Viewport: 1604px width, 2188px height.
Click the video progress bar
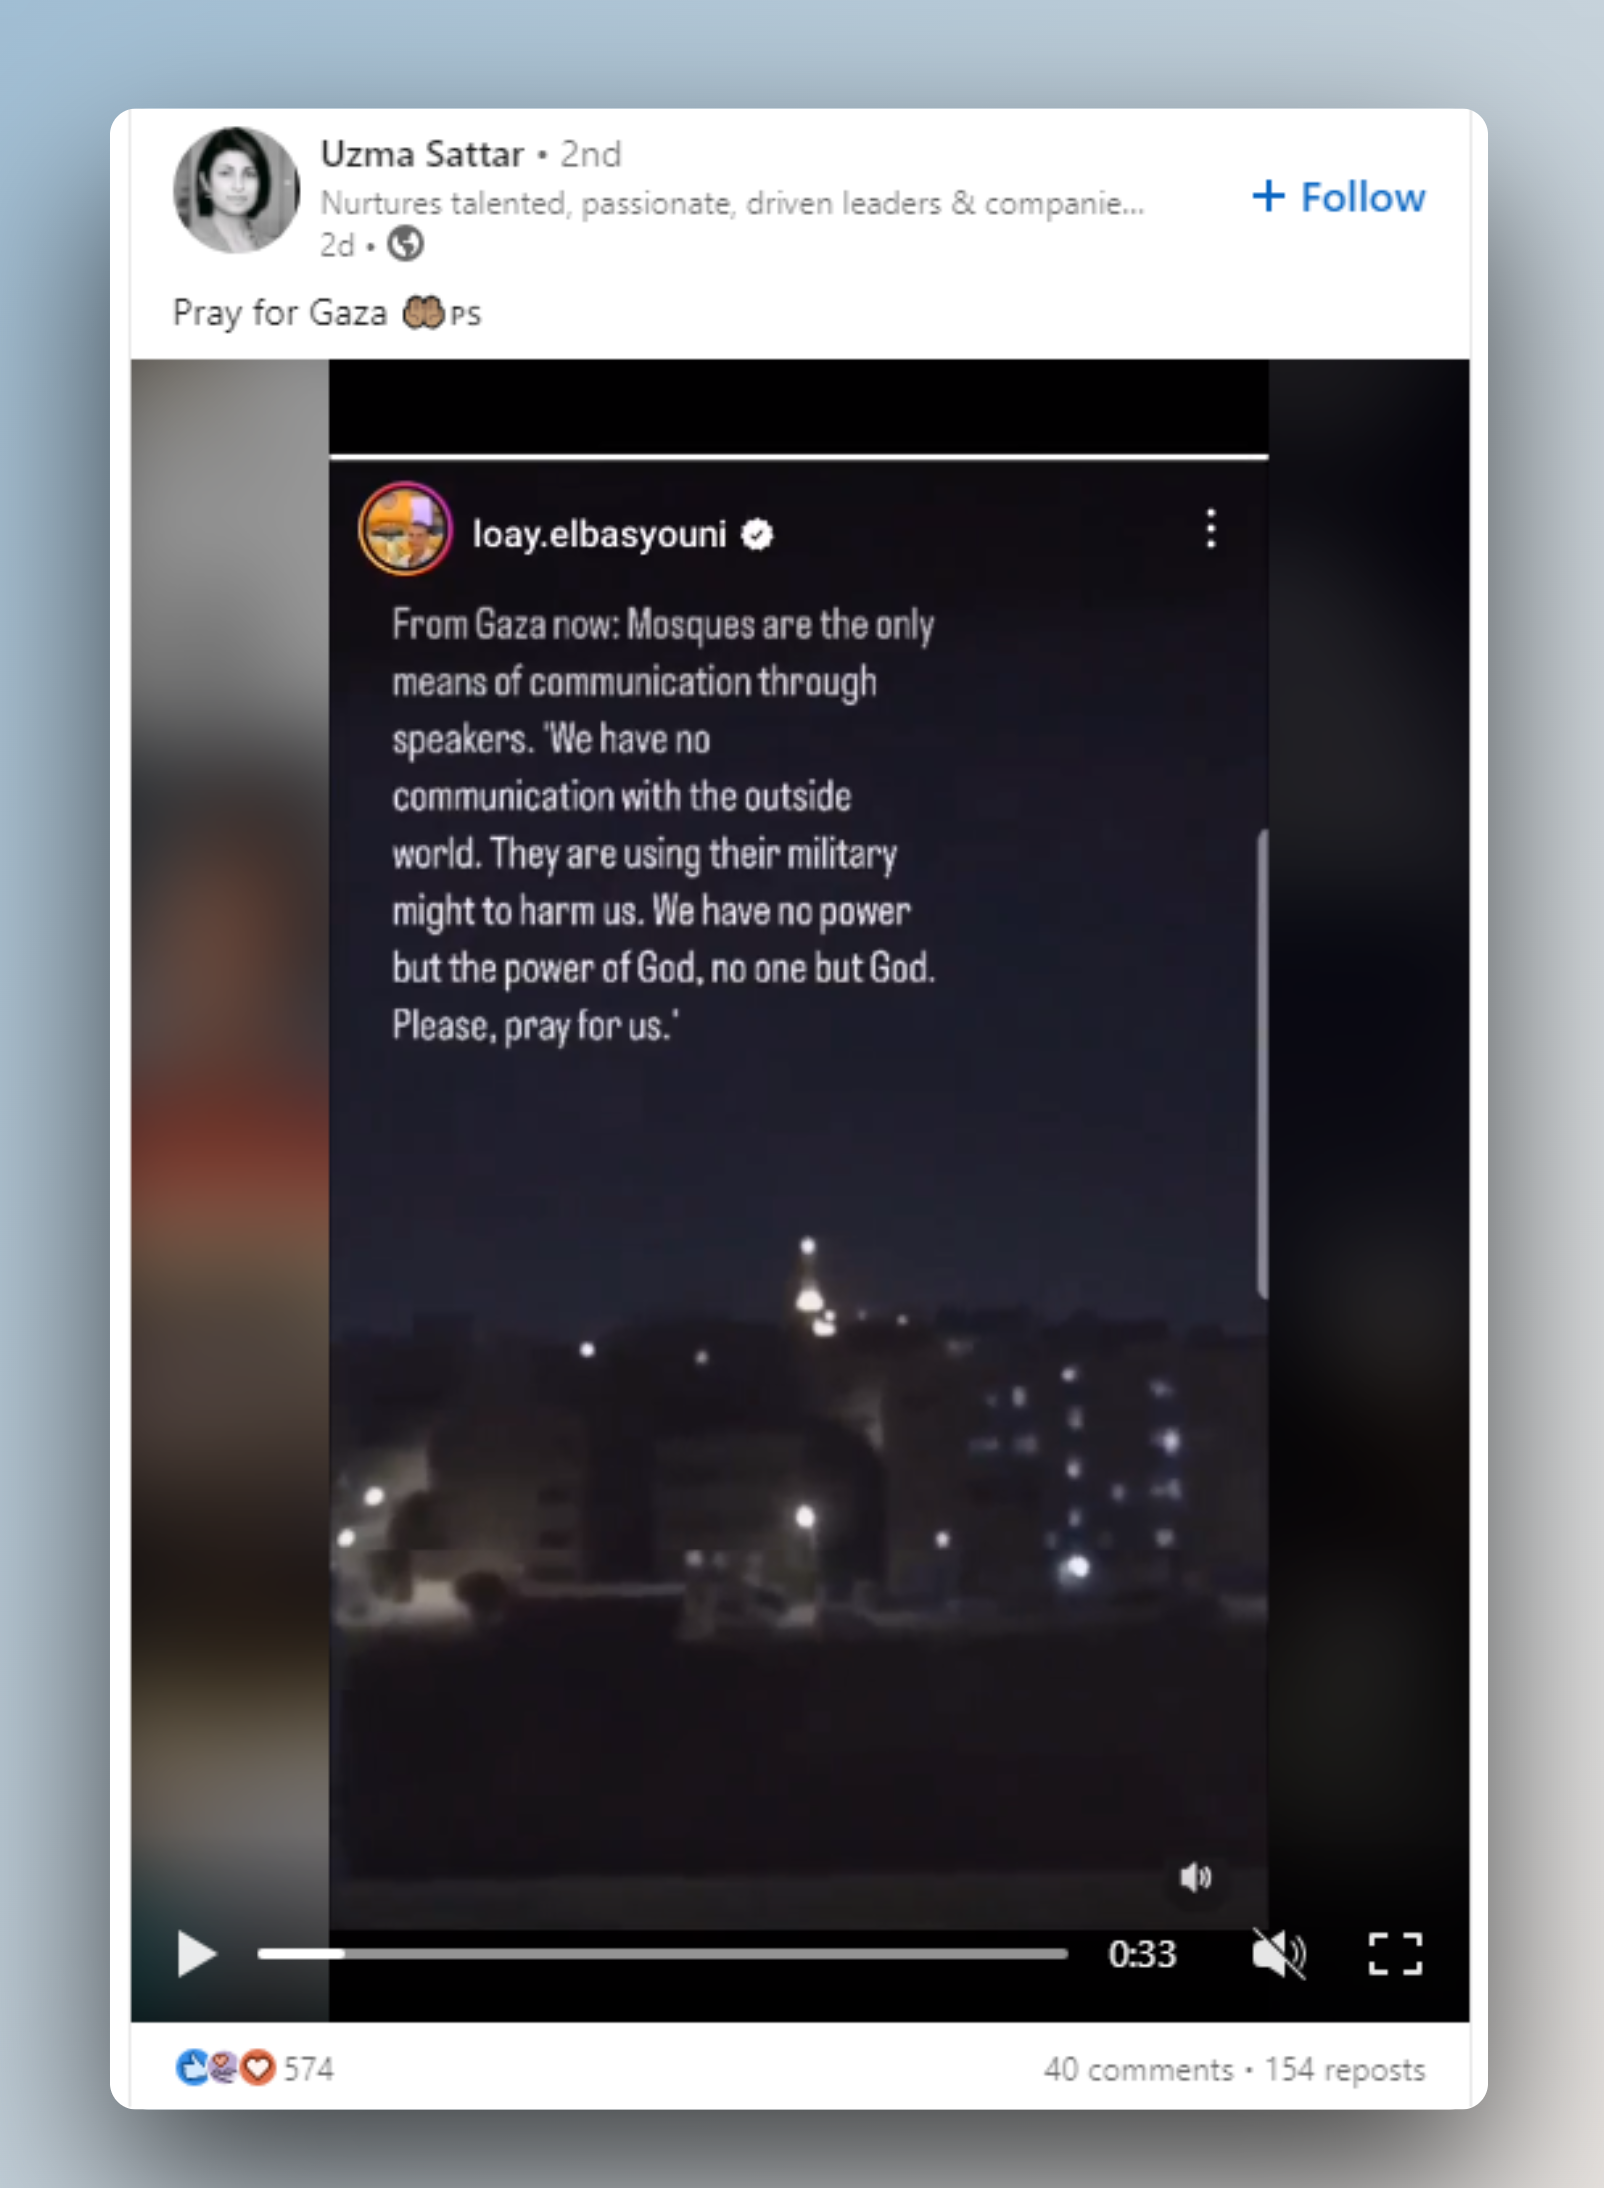[x=662, y=1953]
